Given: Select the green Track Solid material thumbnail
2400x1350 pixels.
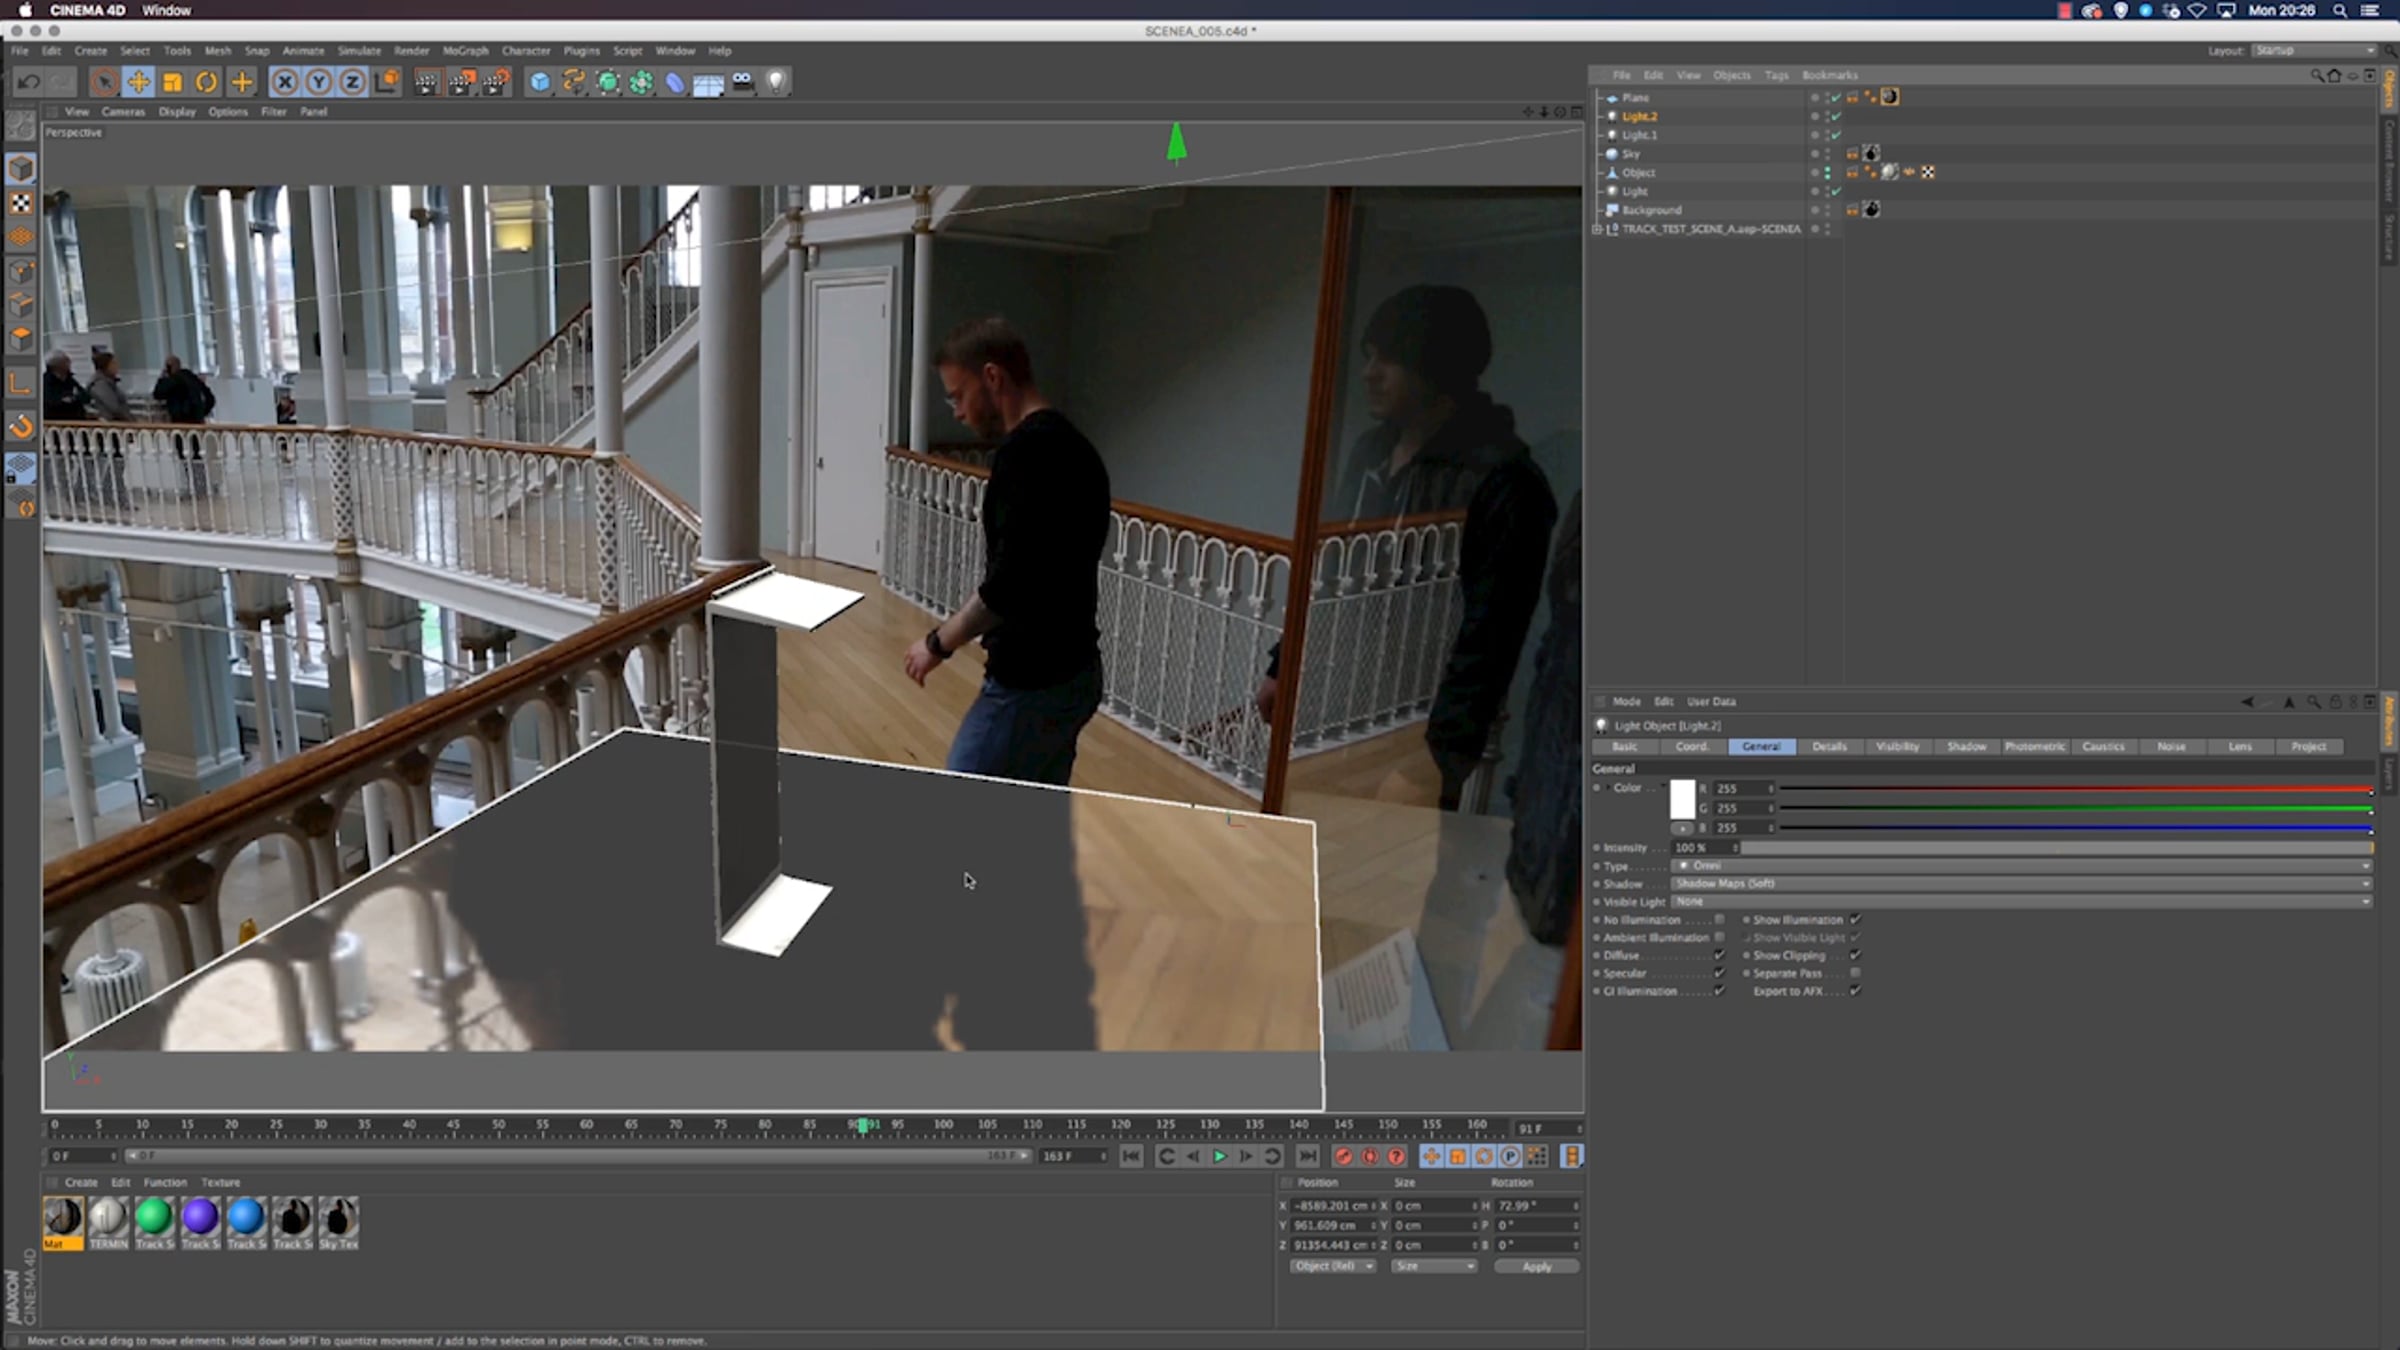Looking at the screenshot, I should 154,1217.
